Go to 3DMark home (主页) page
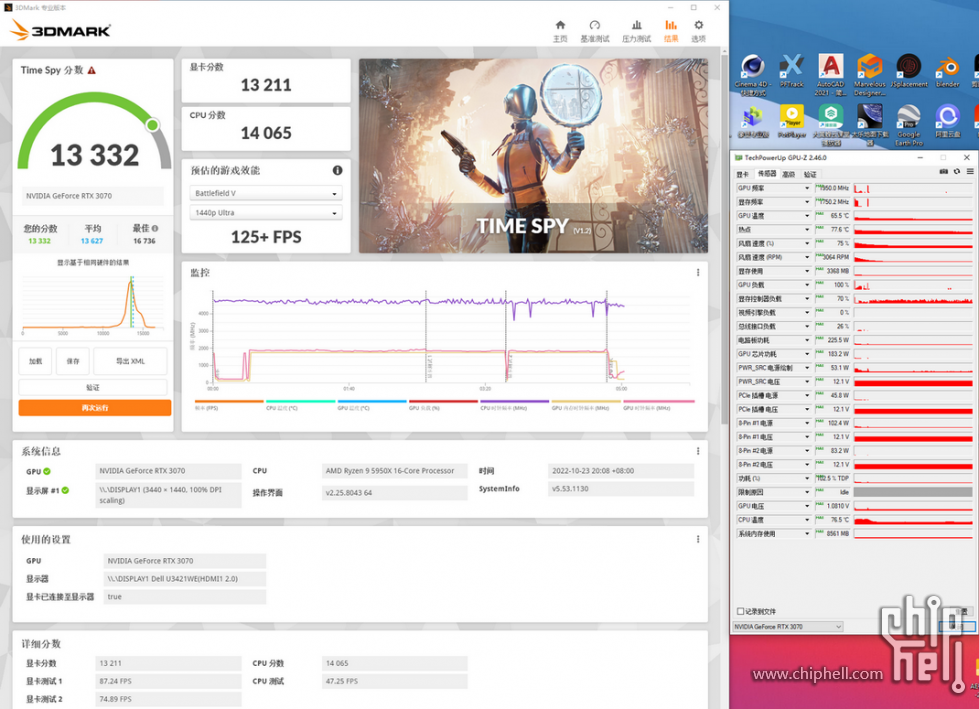This screenshot has width=979, height=709. tap(560, 31)
